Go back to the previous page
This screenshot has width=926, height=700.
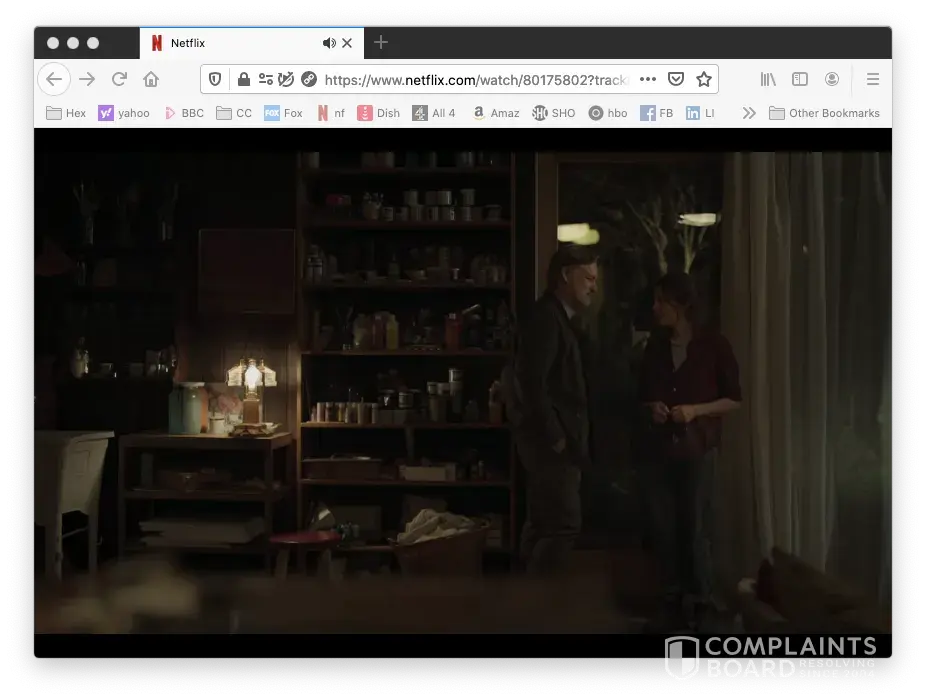coord(54,79)
